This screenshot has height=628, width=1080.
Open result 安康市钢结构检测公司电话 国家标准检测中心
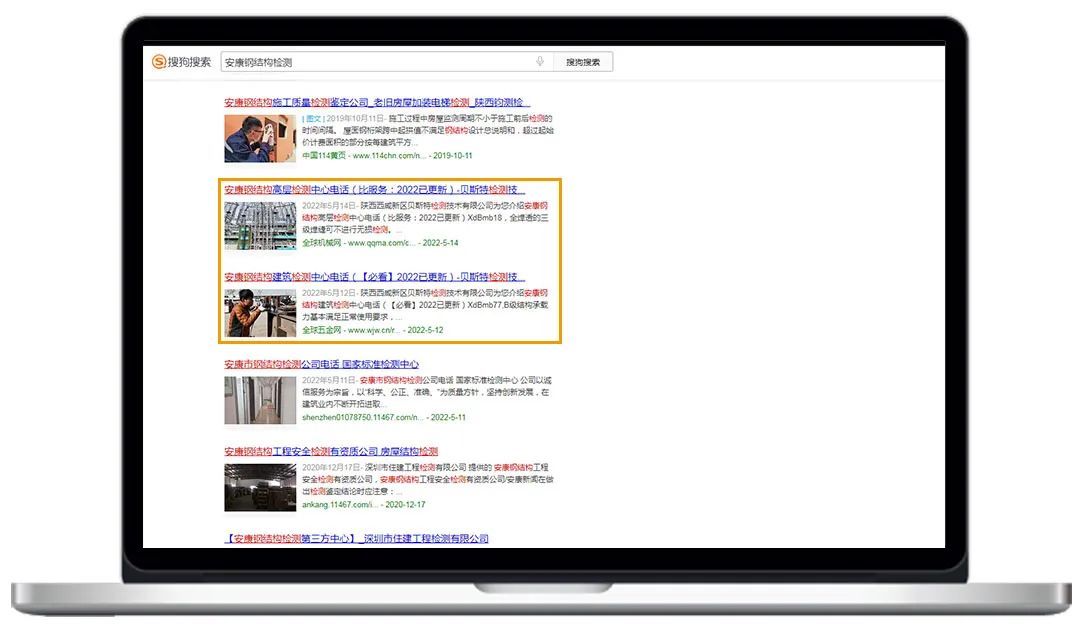(321, 364)
